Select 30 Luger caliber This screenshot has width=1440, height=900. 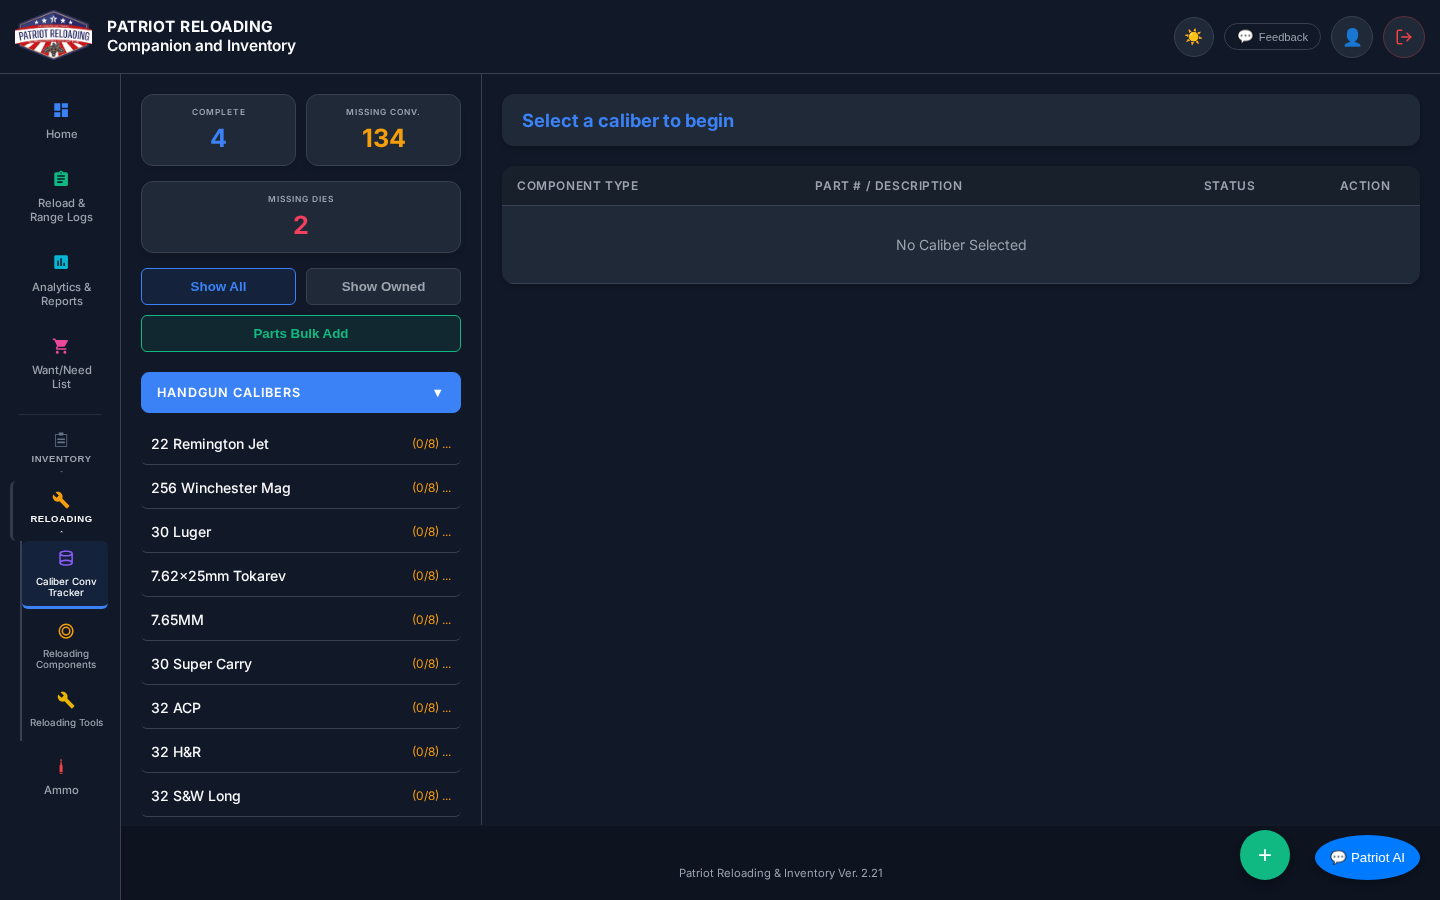pos(301,532)
